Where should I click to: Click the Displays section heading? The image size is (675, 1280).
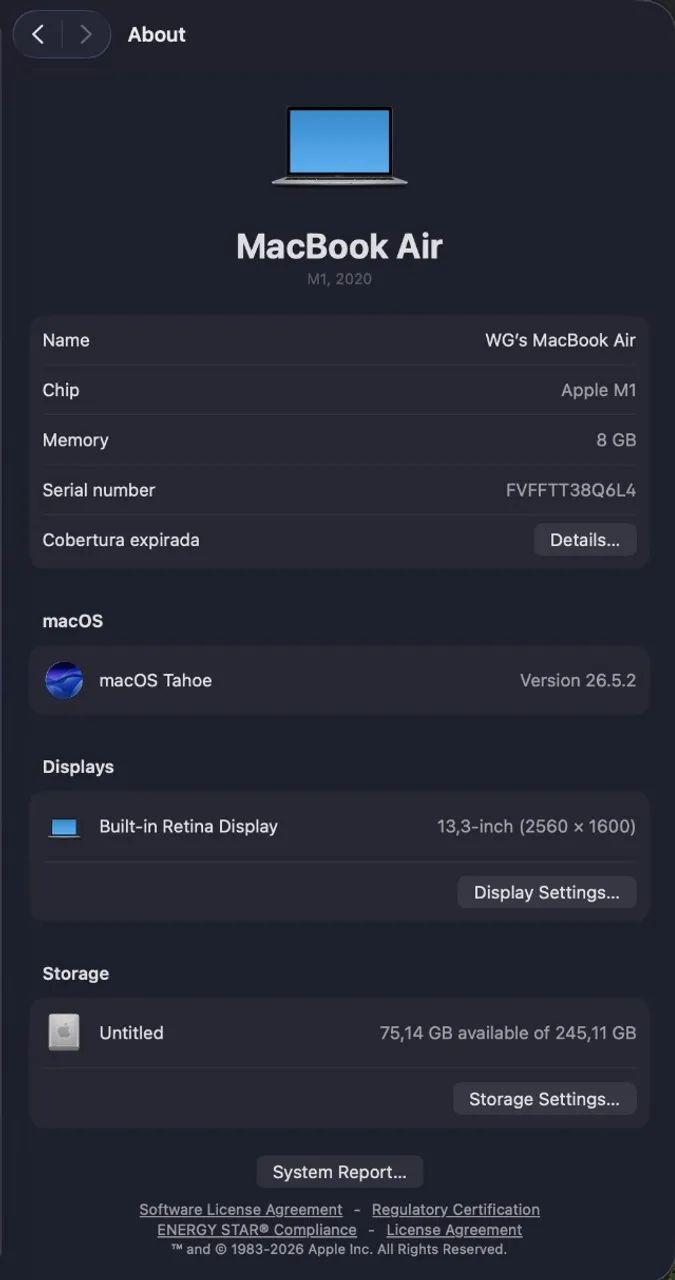(78, 767)
